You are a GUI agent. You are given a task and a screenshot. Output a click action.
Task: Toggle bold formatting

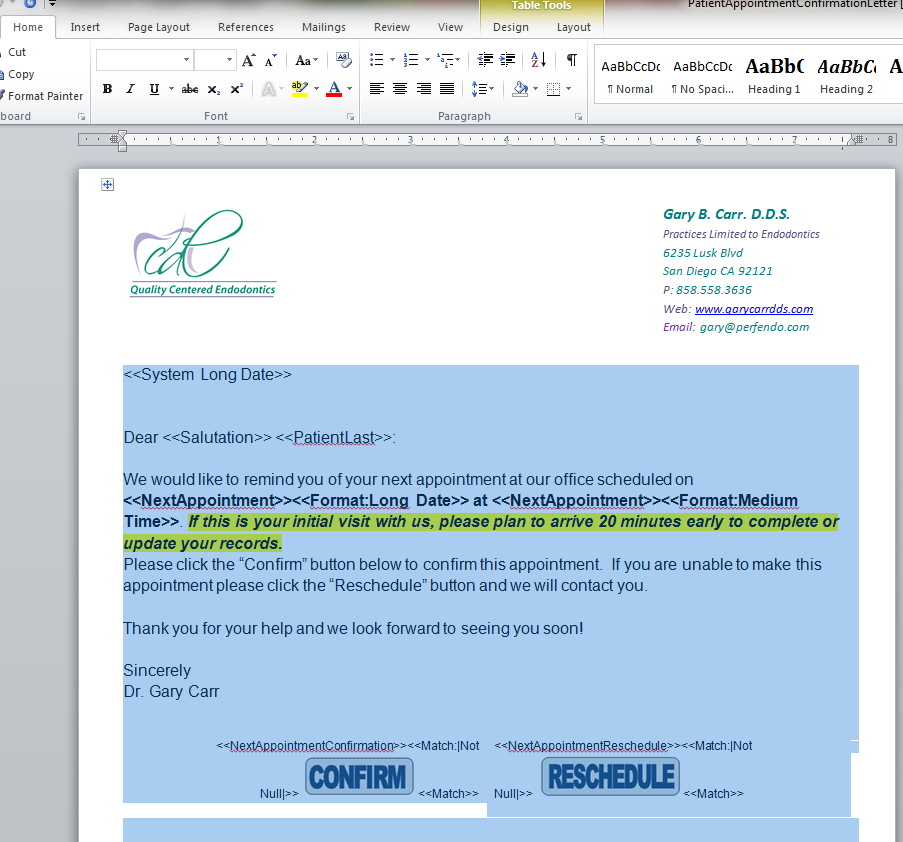click(107, 89)
